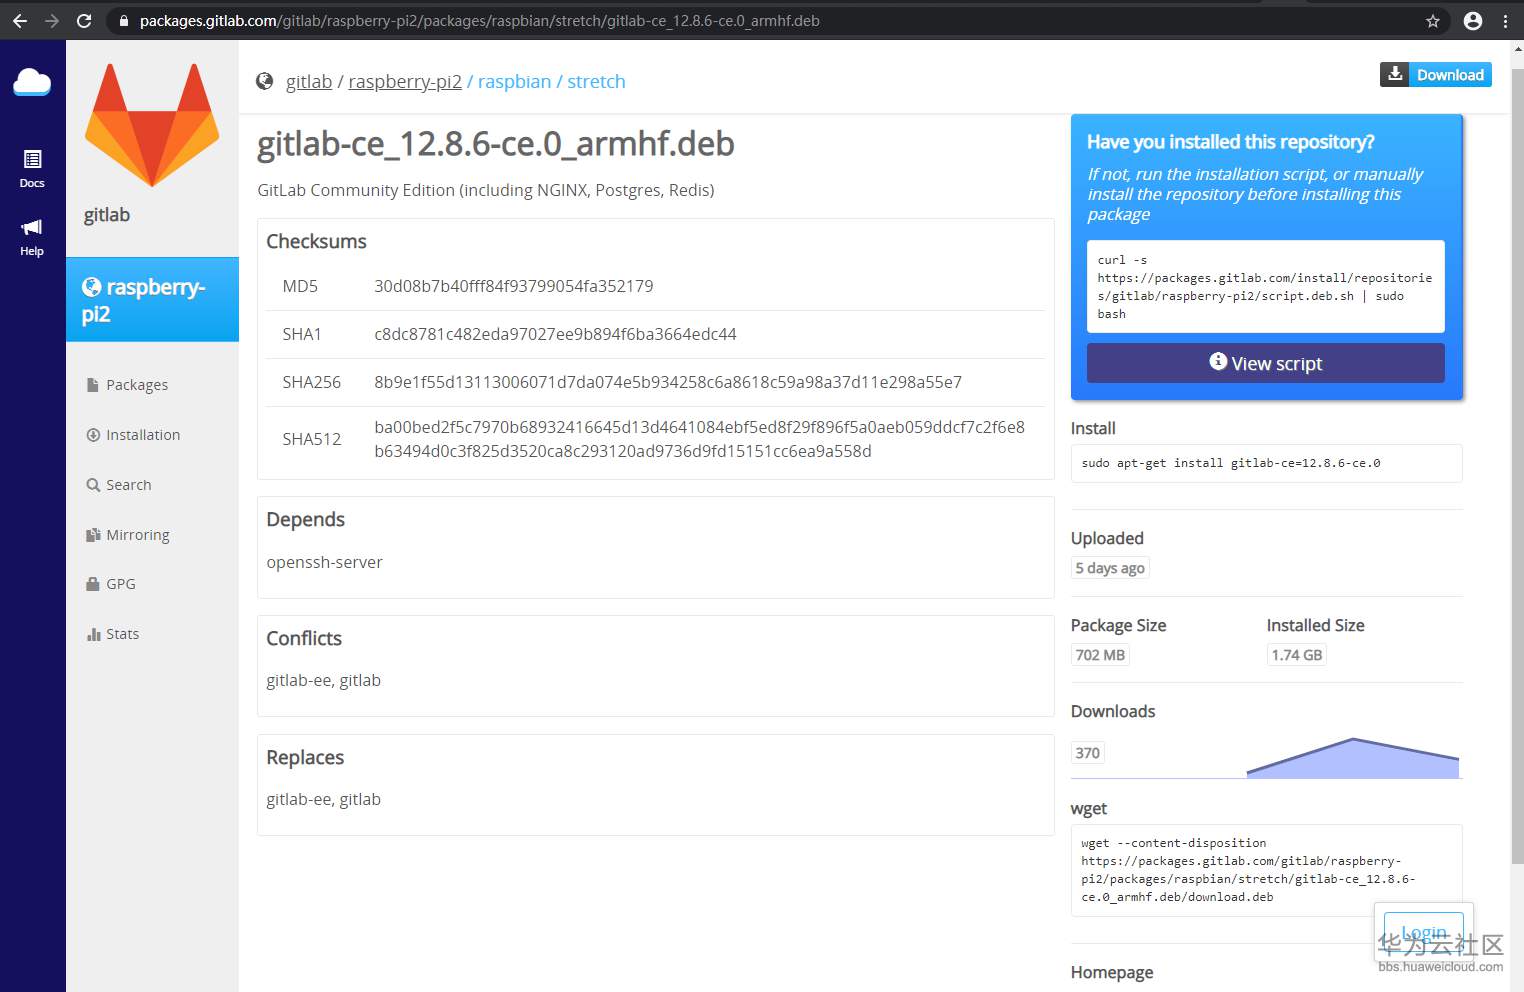Click the Packages file icon

click(93, 385)
